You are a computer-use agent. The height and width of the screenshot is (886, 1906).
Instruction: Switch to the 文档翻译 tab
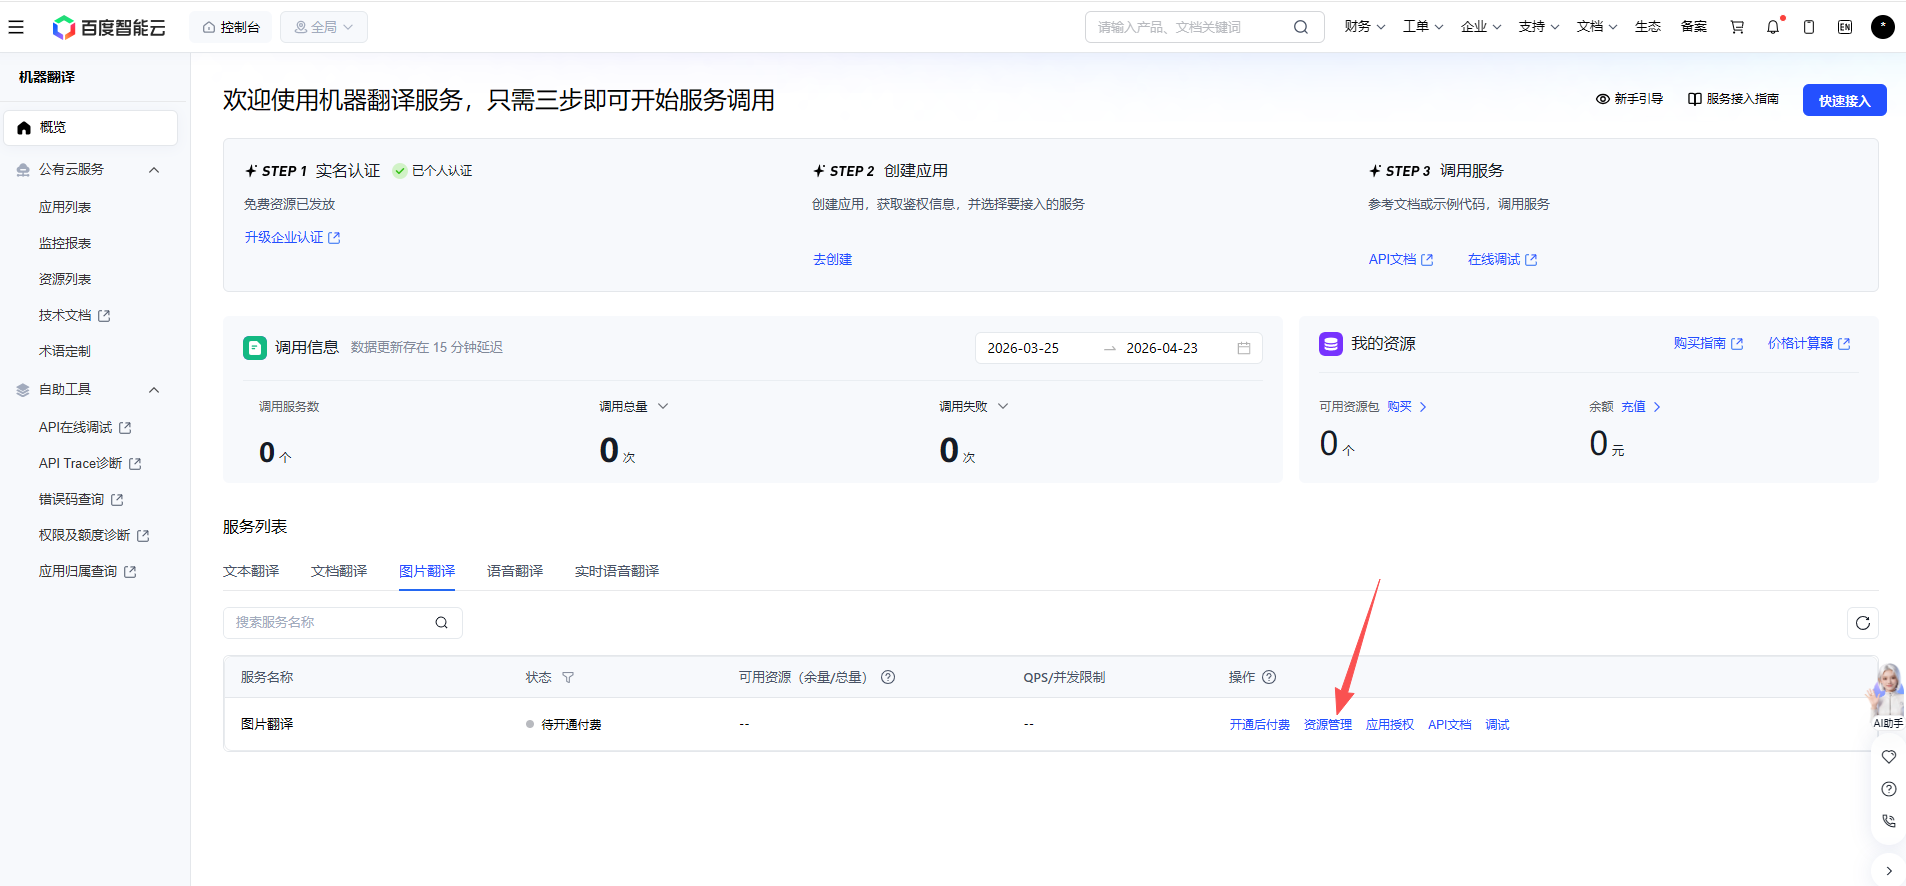339,571
